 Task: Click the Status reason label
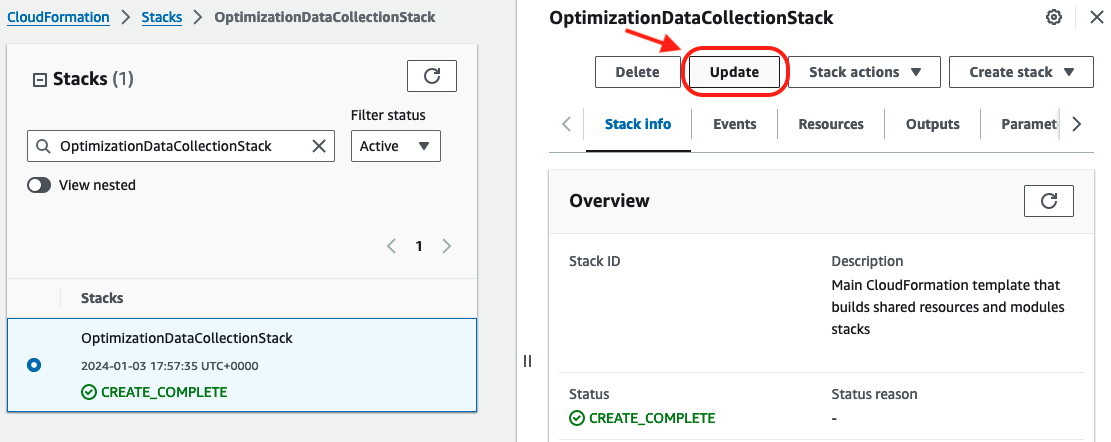(874, 394)
